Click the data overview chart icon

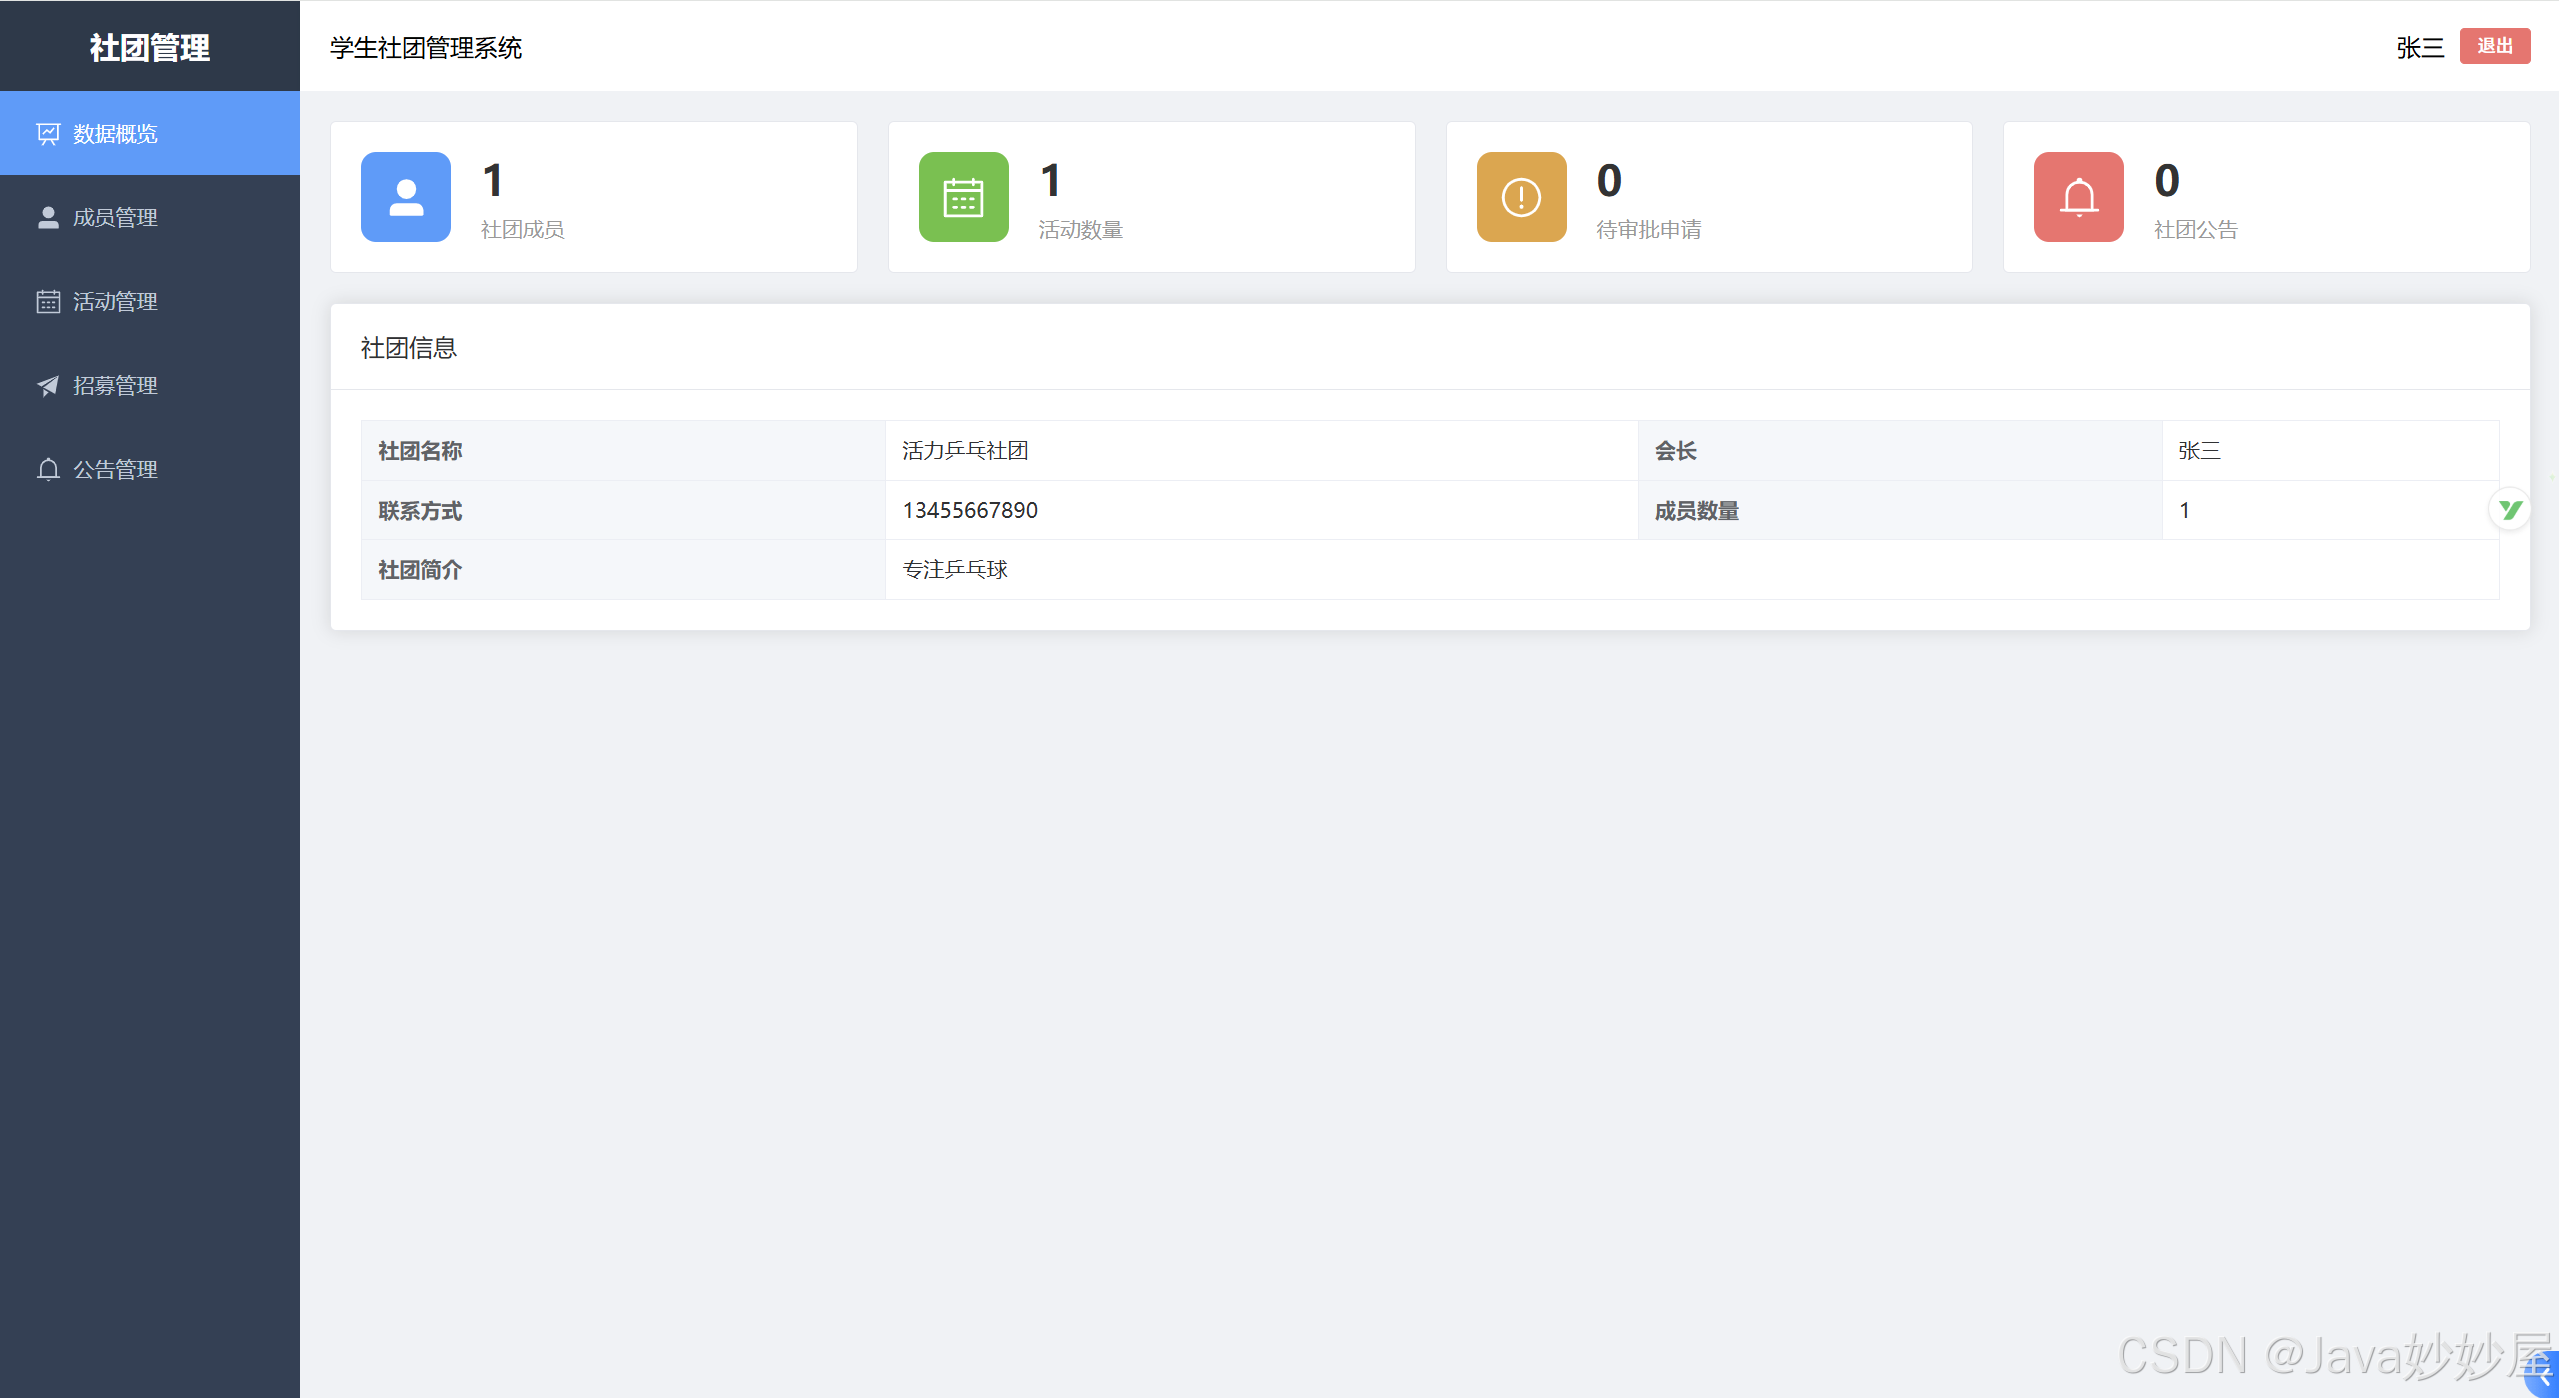pos(48,134)
